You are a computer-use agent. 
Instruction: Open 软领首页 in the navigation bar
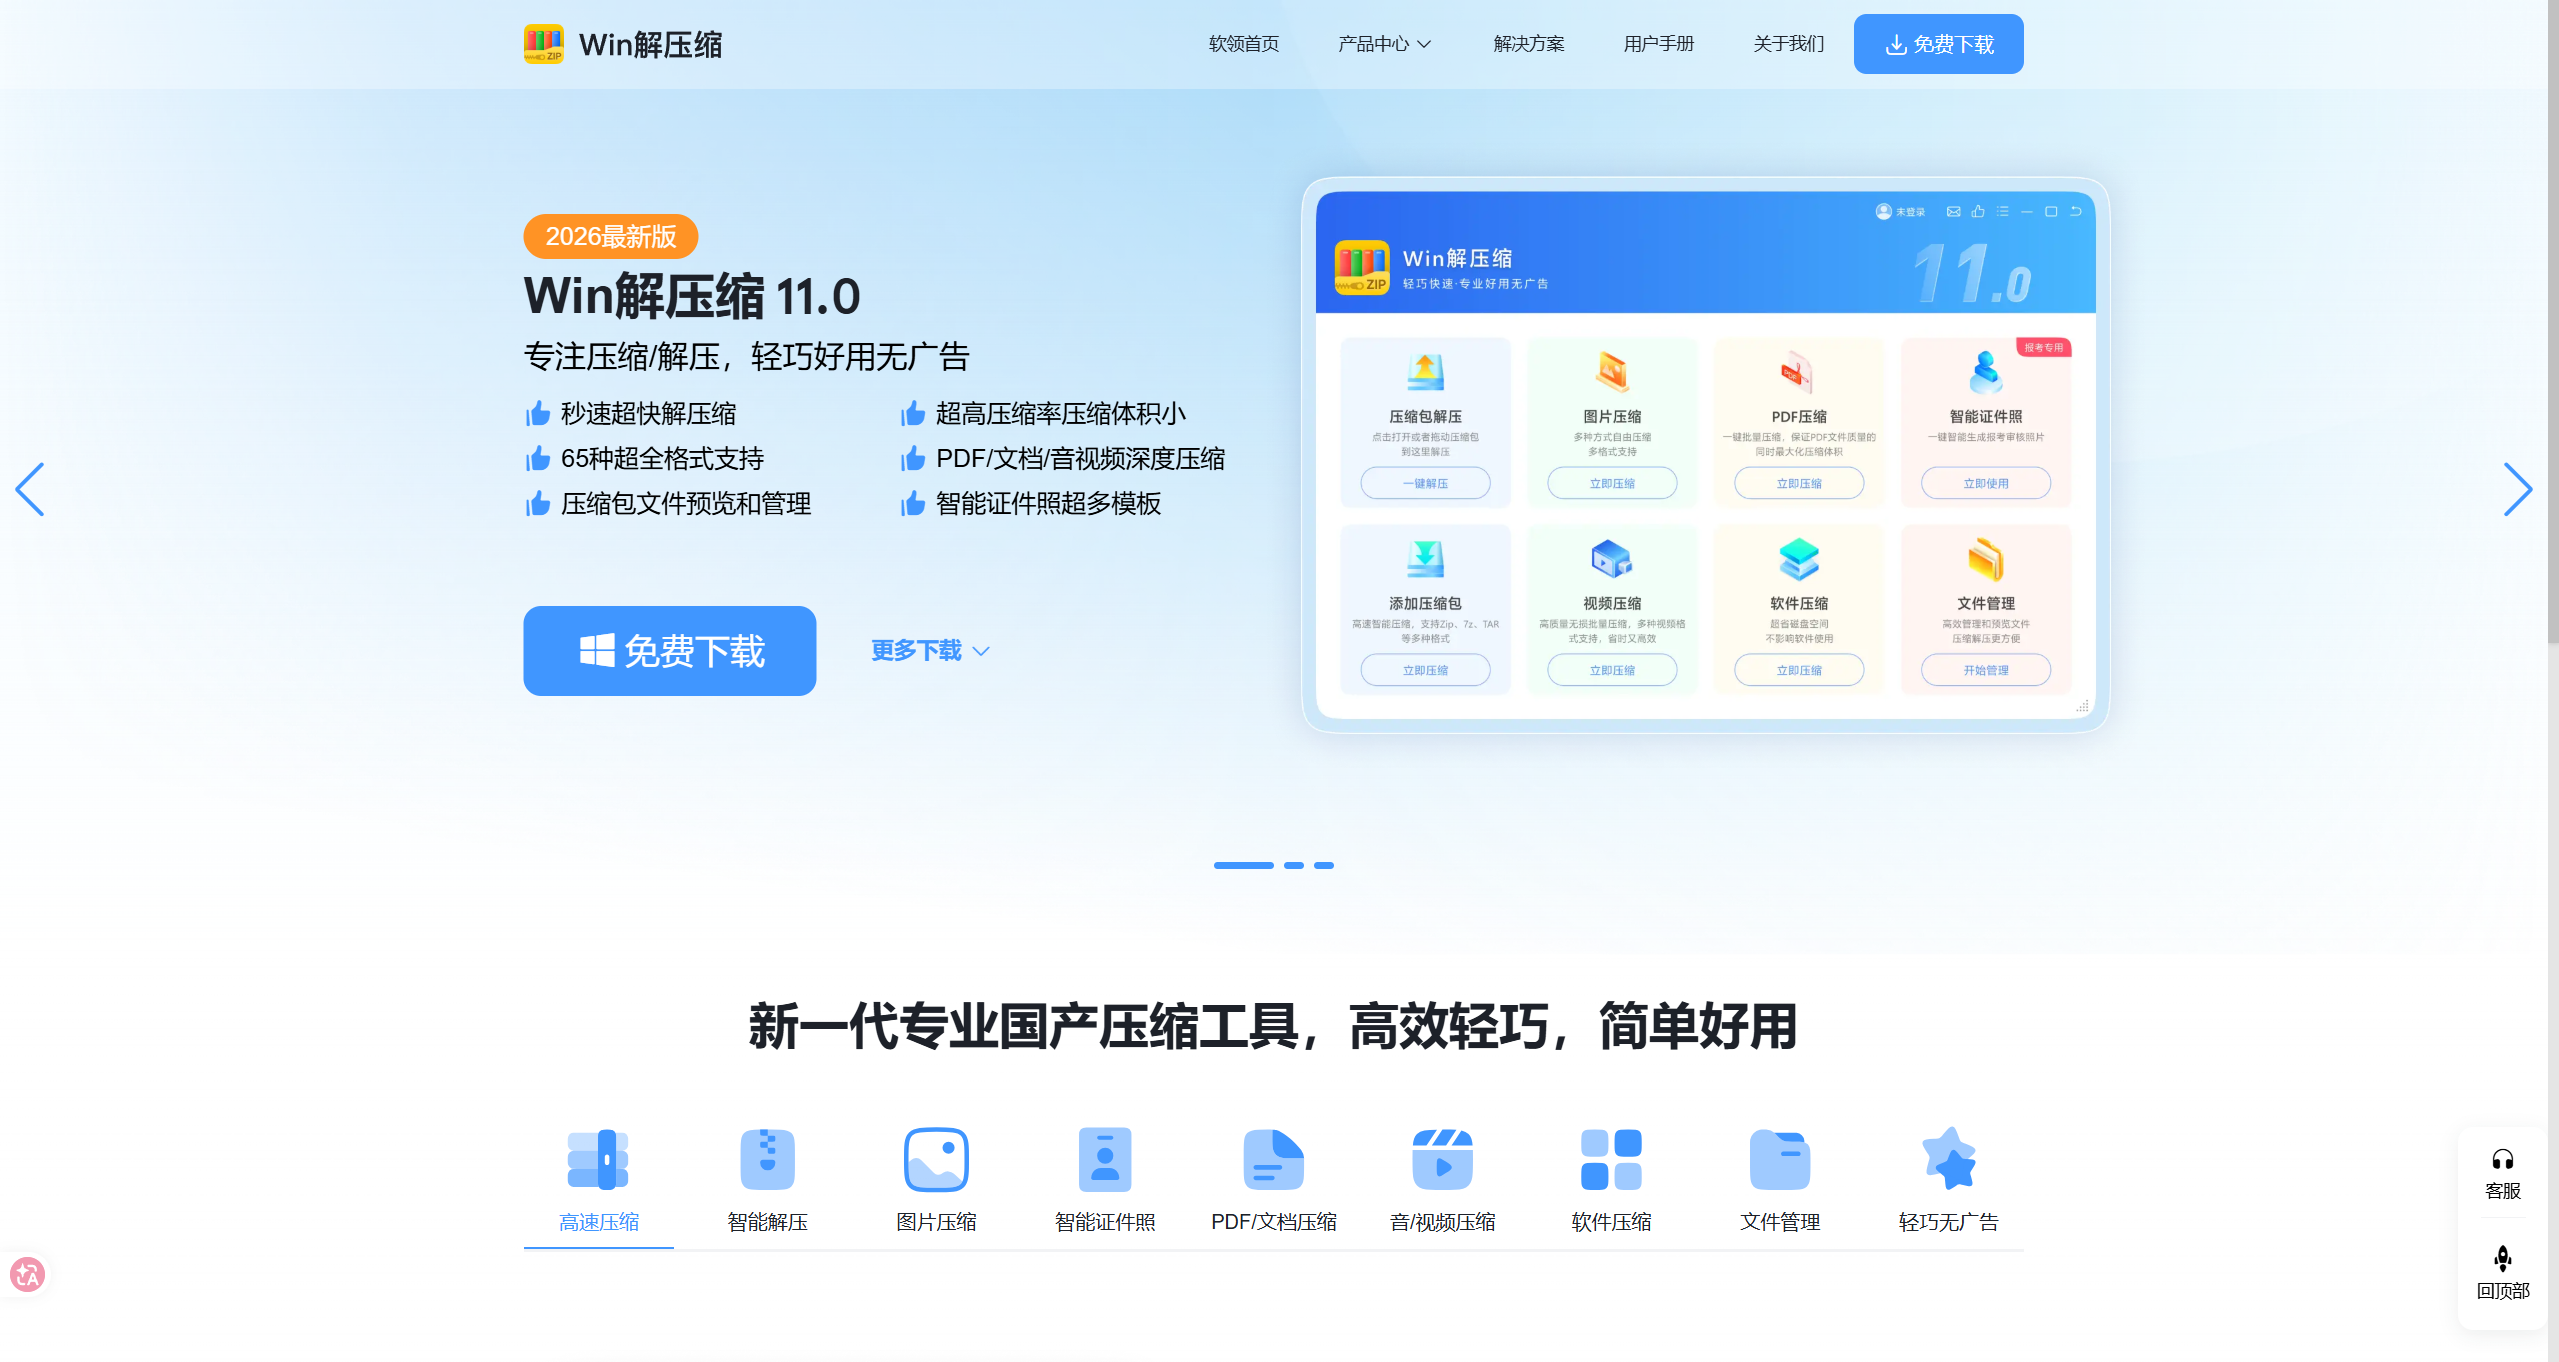1244,44
